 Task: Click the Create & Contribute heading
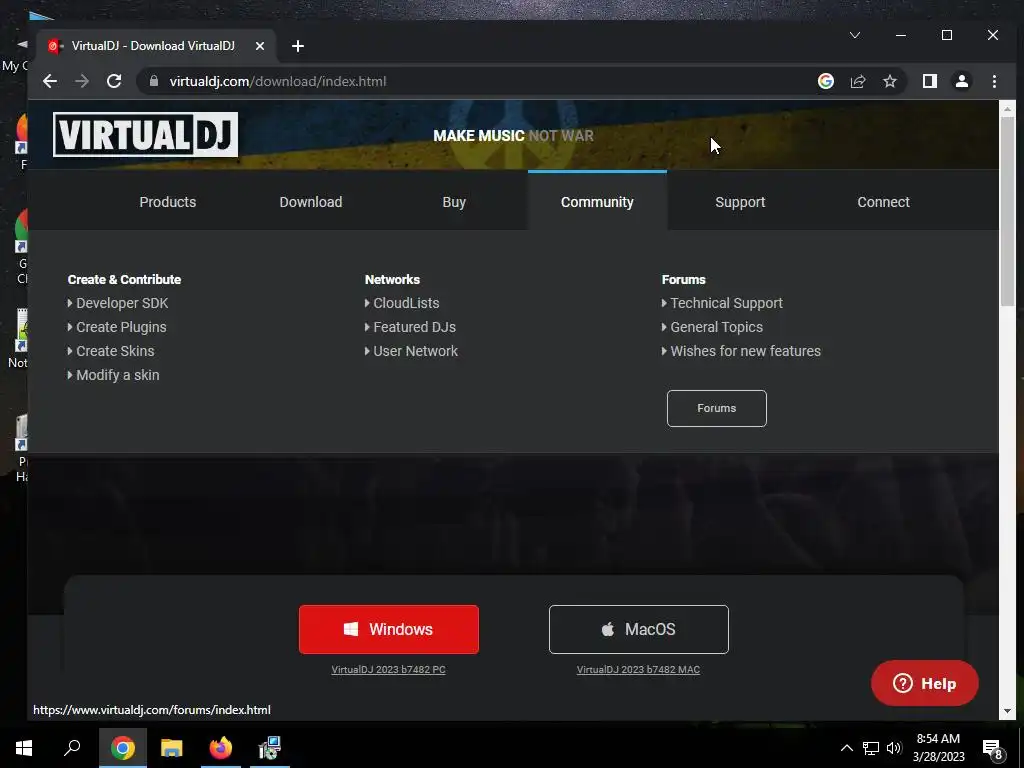(x=124, y=280)
